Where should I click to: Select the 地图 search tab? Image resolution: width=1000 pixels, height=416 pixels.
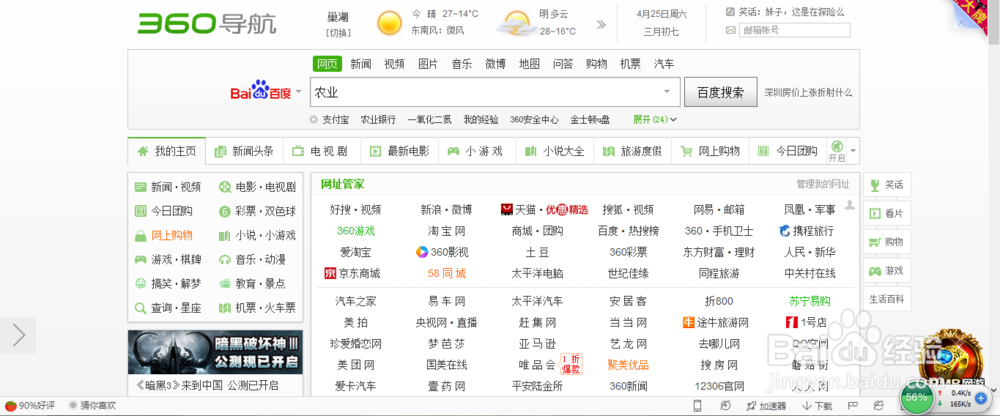529,64
